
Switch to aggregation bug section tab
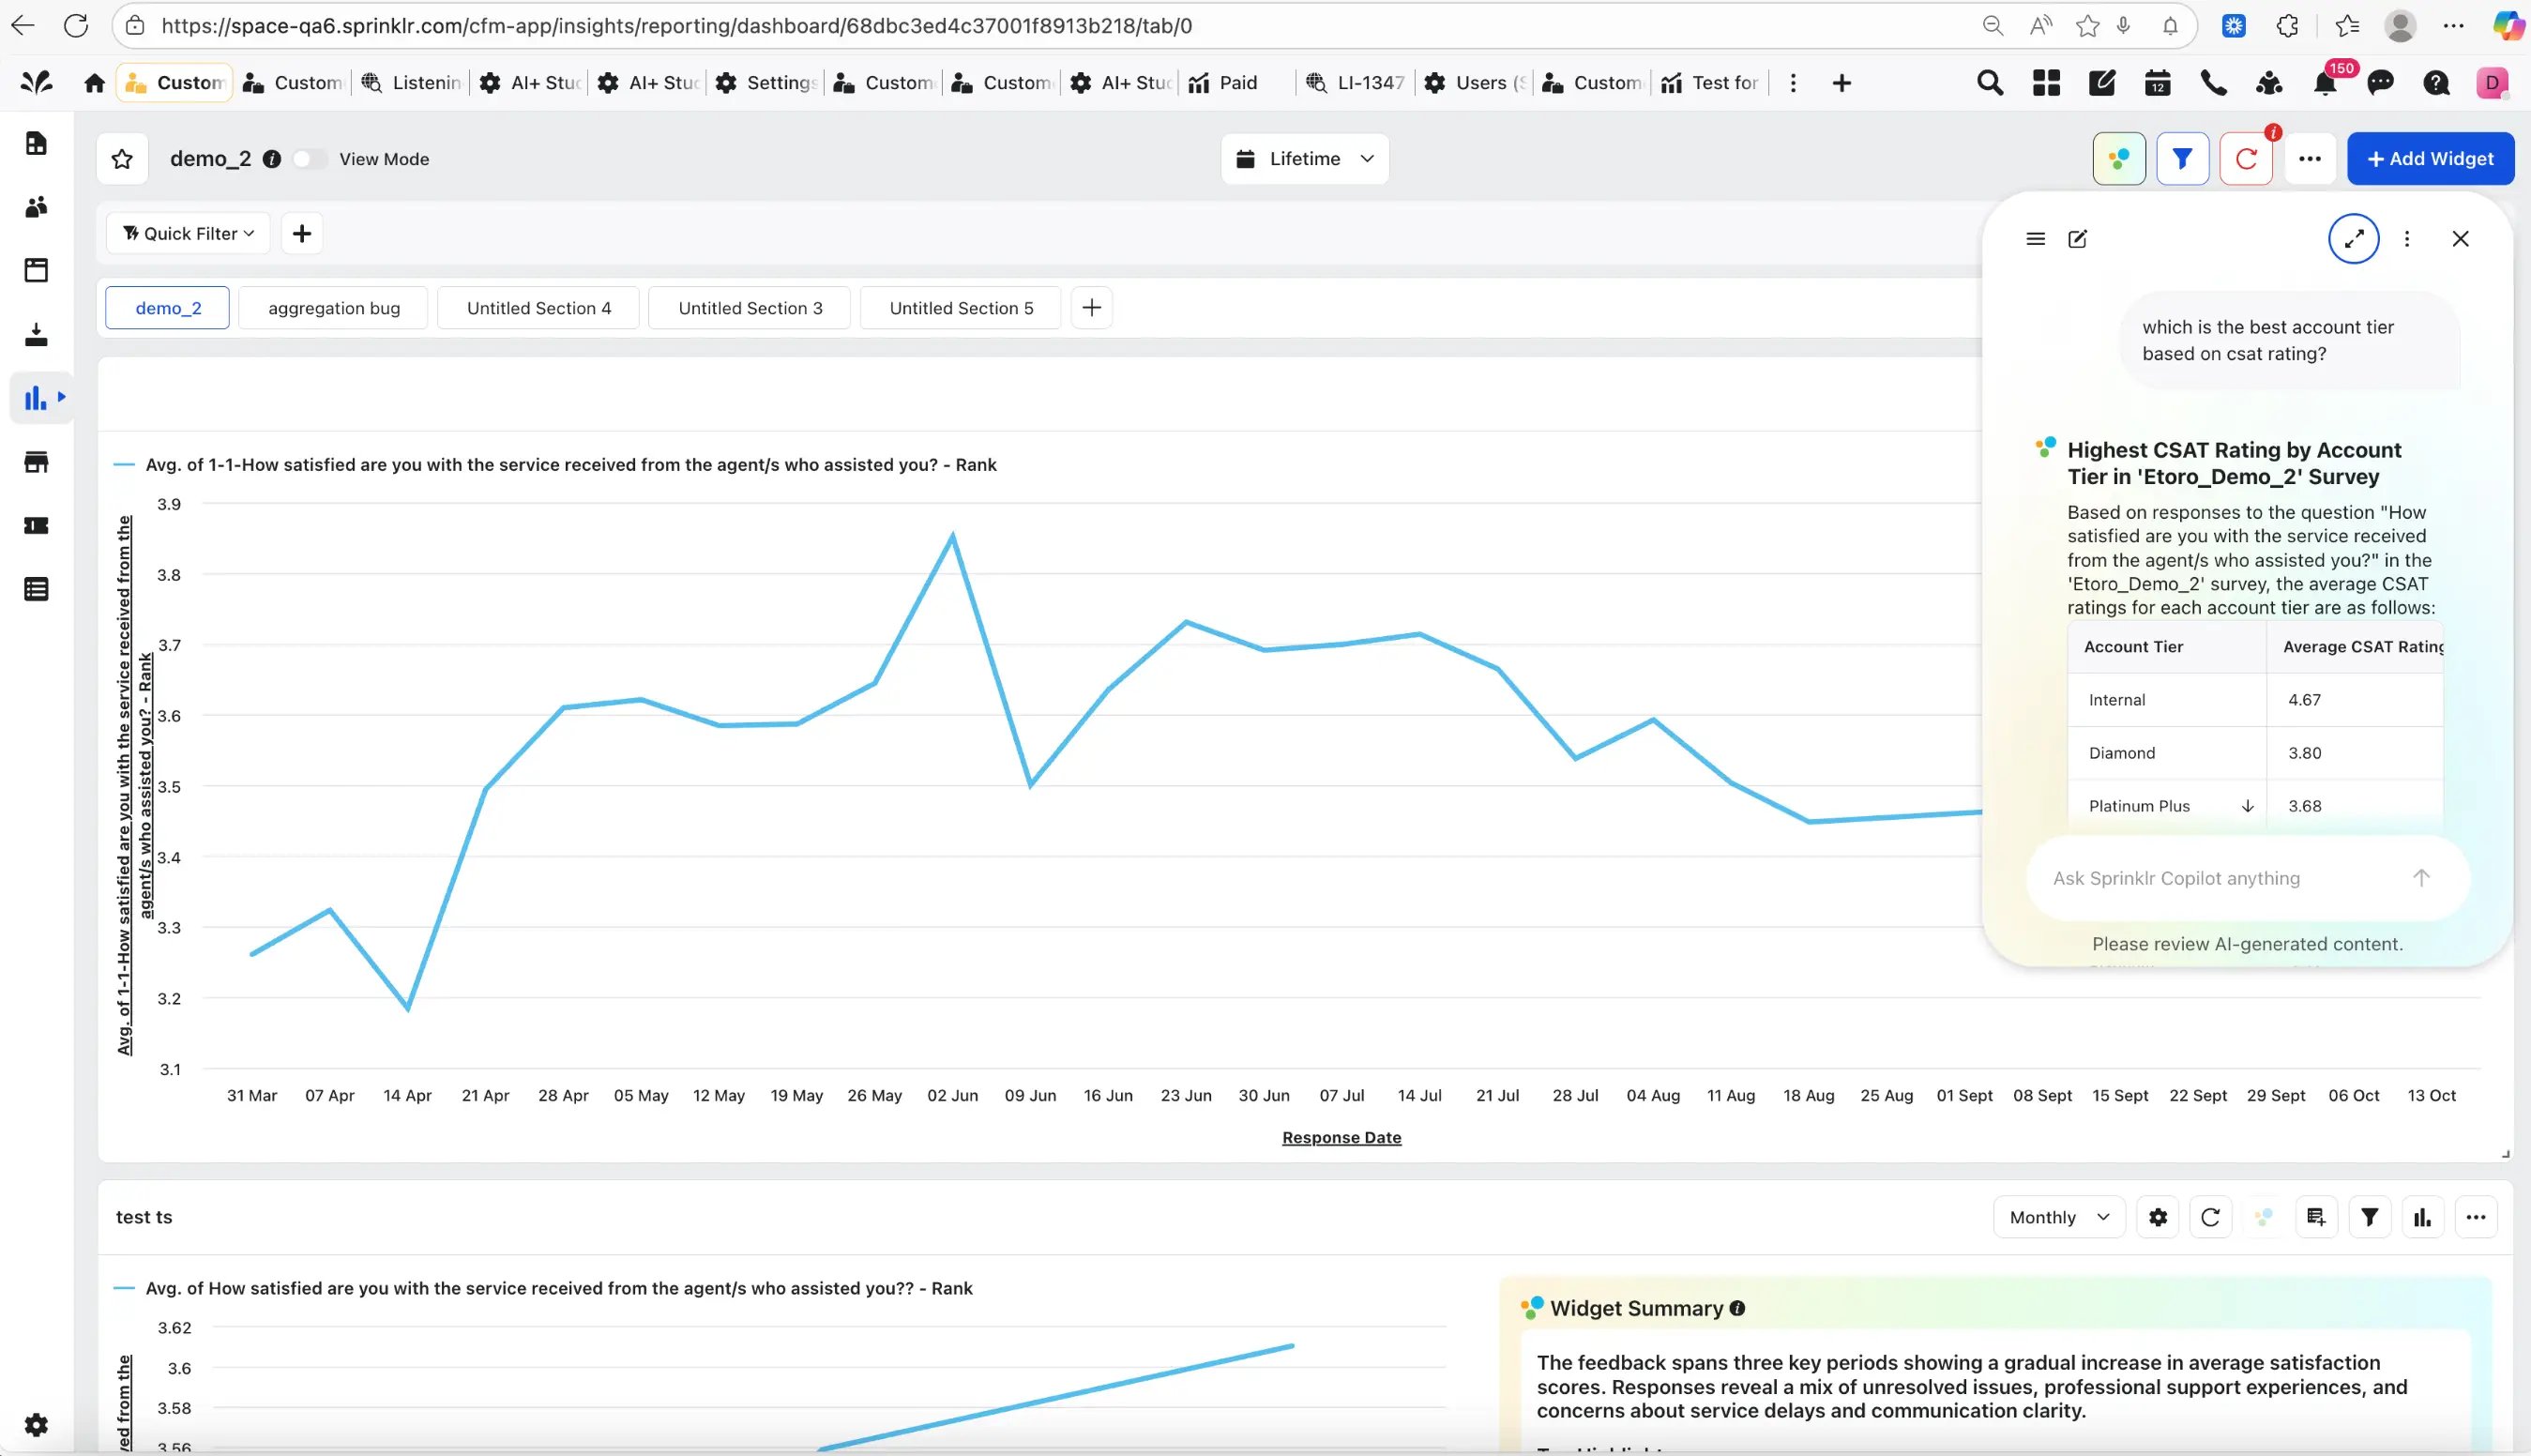tap(334, 308)
